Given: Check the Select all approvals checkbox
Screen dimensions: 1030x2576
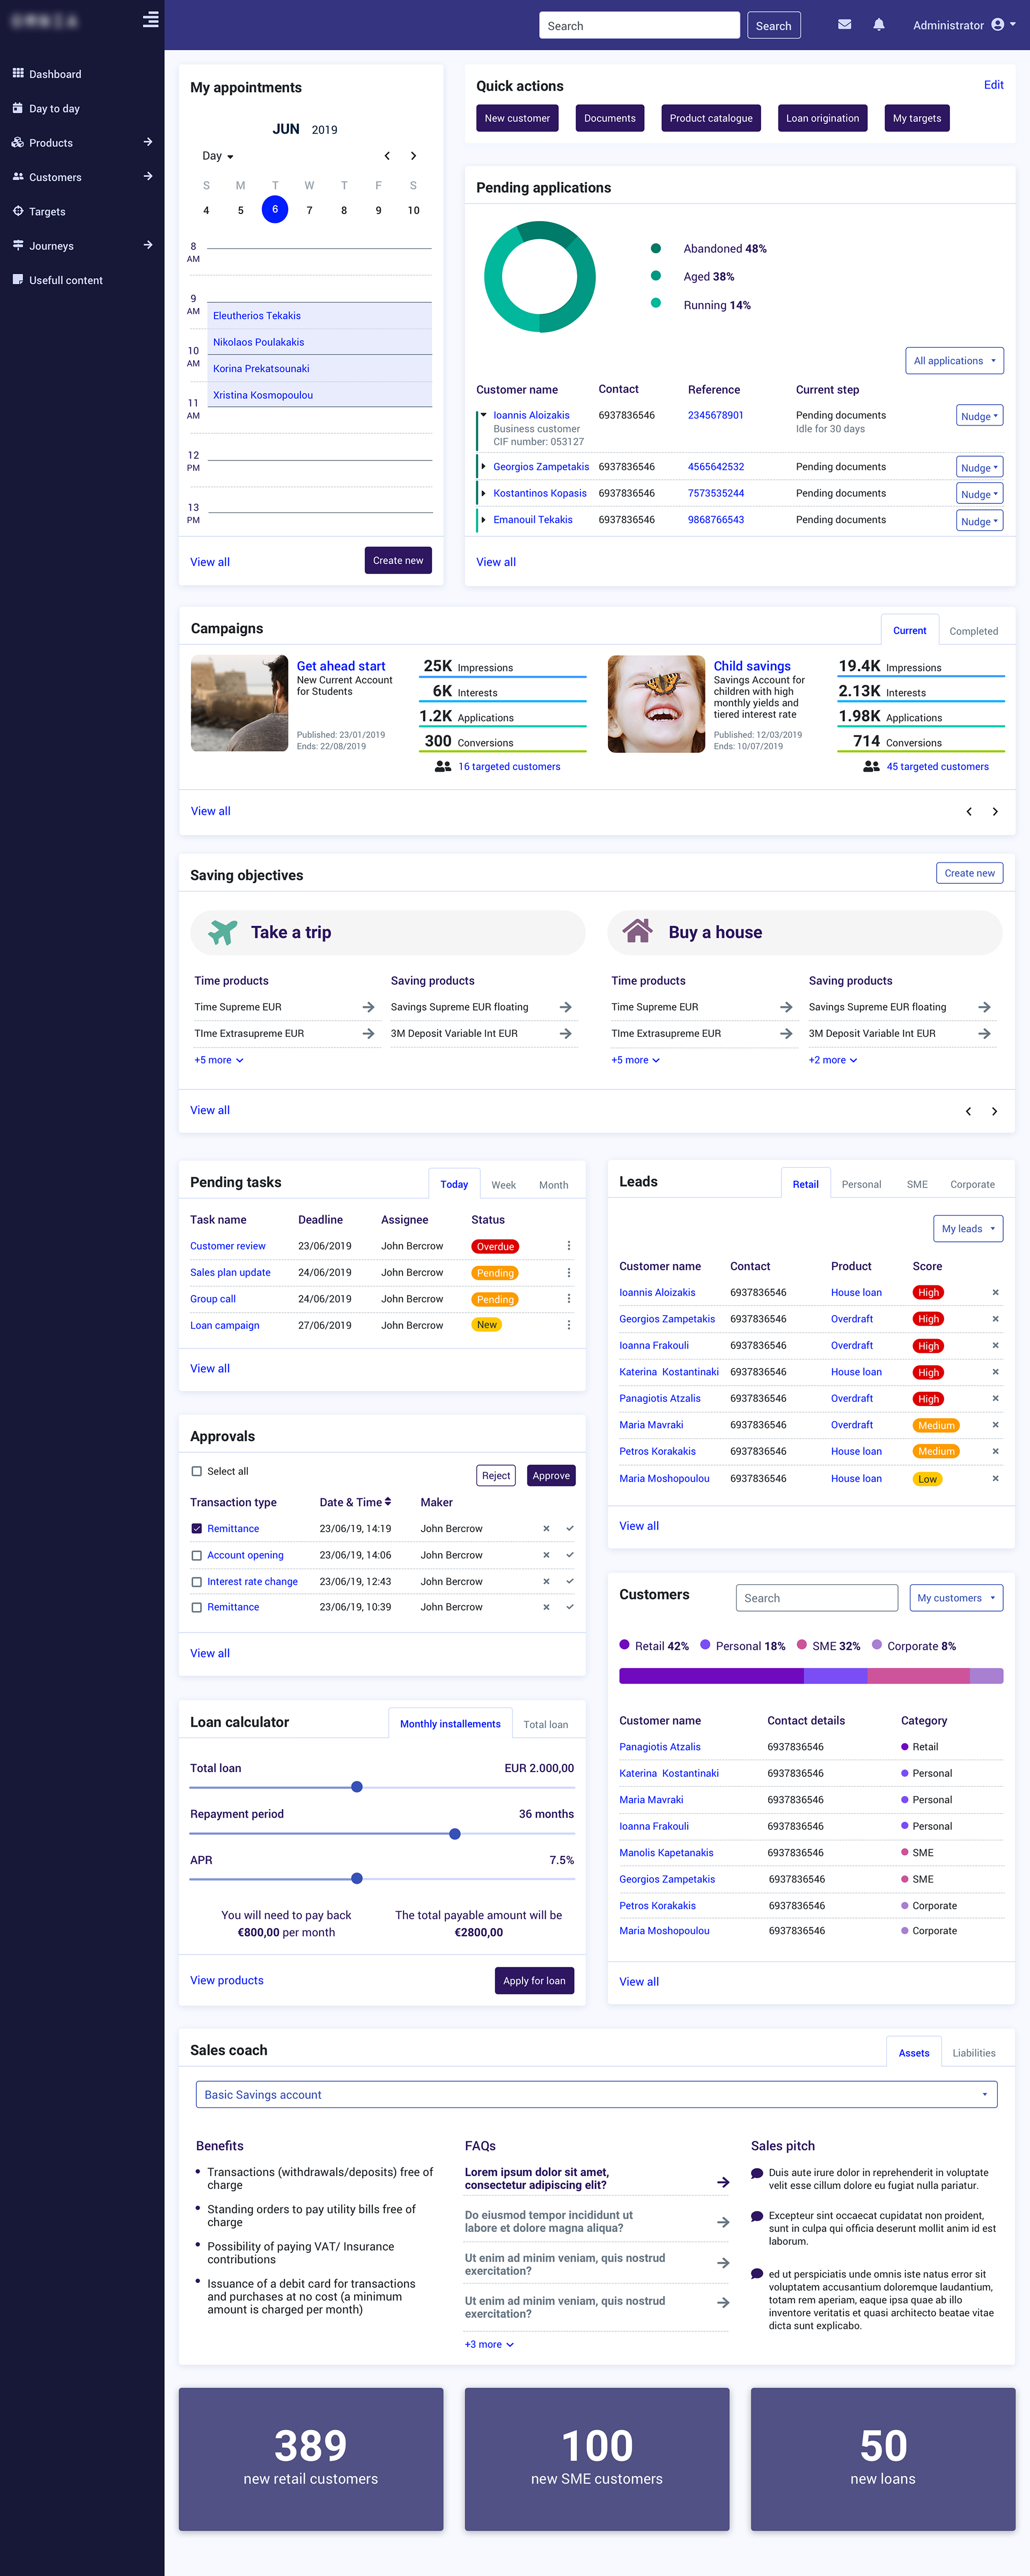Looking at the screenshot, I should [x=197, y=1471].
